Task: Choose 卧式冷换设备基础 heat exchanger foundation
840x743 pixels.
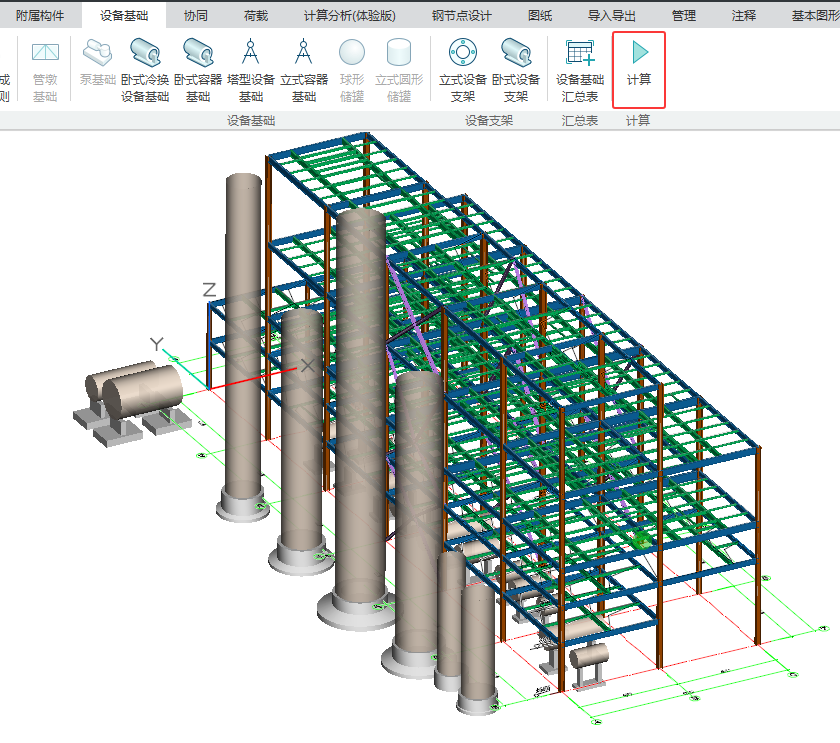Action: click(x=145, y=70)
